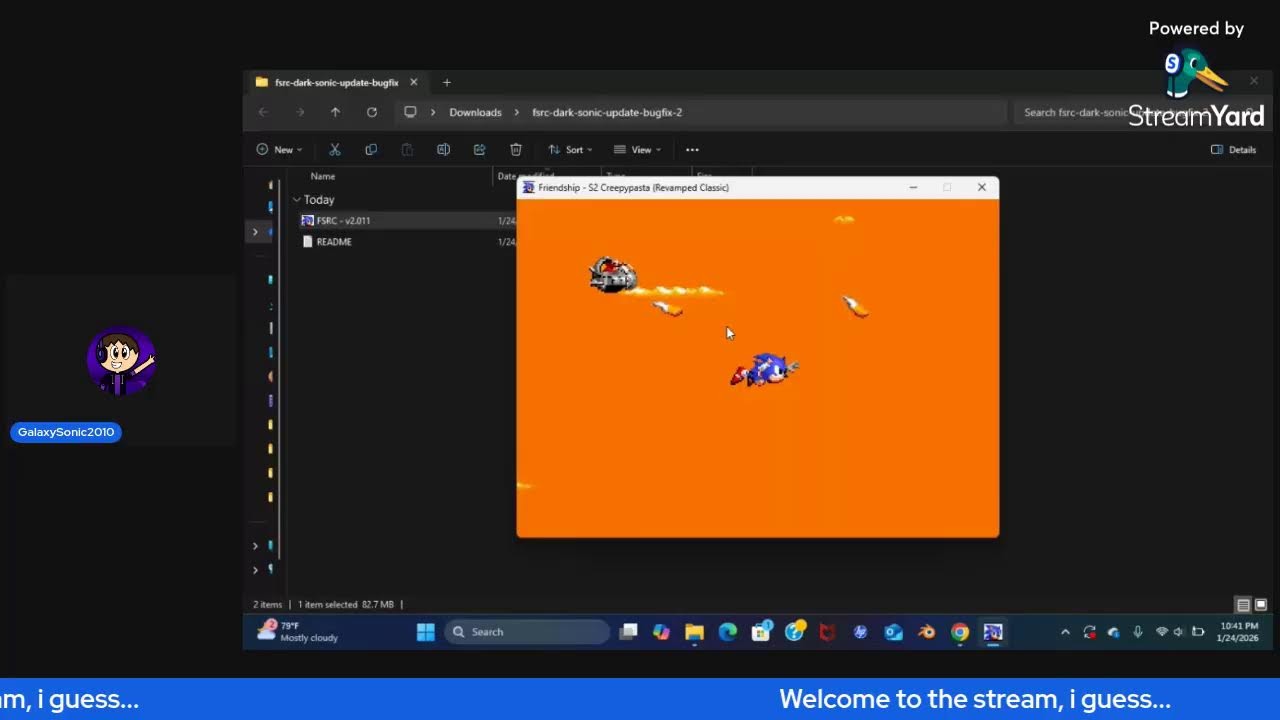The width and height of the screenshot is (1280, 720).
Task: Click the Delete trash icon in Explorer
Action: click(516, 150)
